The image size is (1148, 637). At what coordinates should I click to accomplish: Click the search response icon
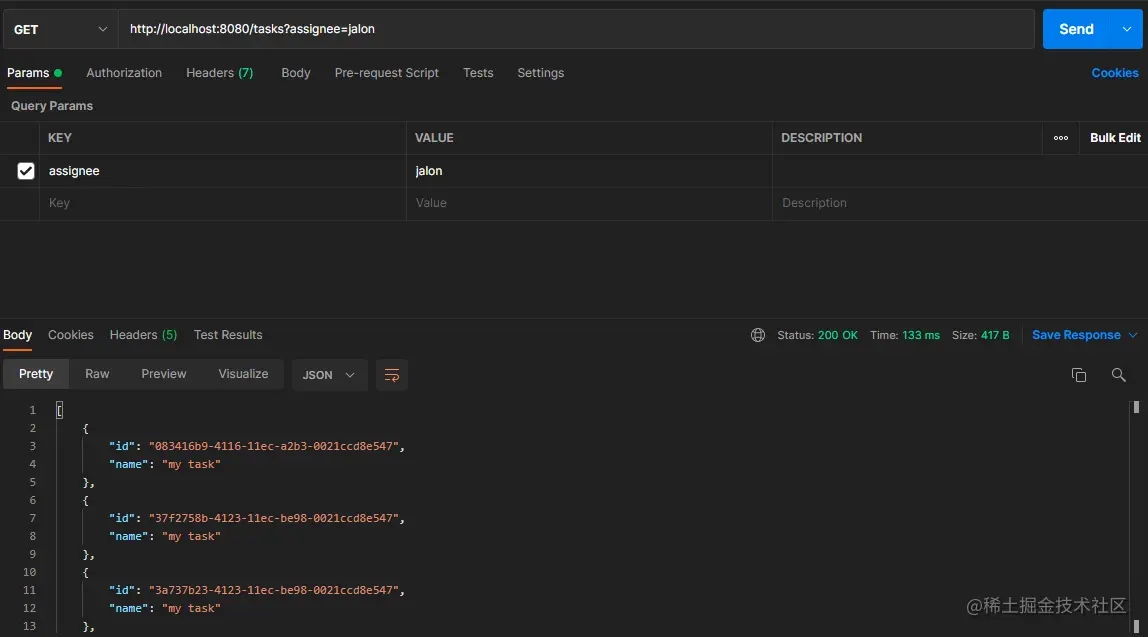pos(1118,375)
